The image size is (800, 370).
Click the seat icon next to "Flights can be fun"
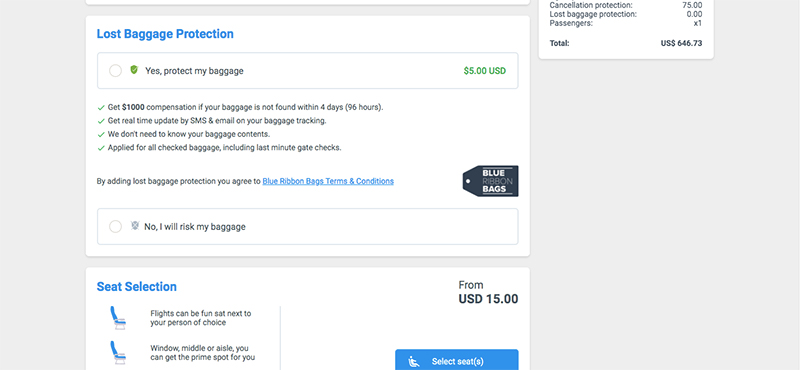pos(118,317)
